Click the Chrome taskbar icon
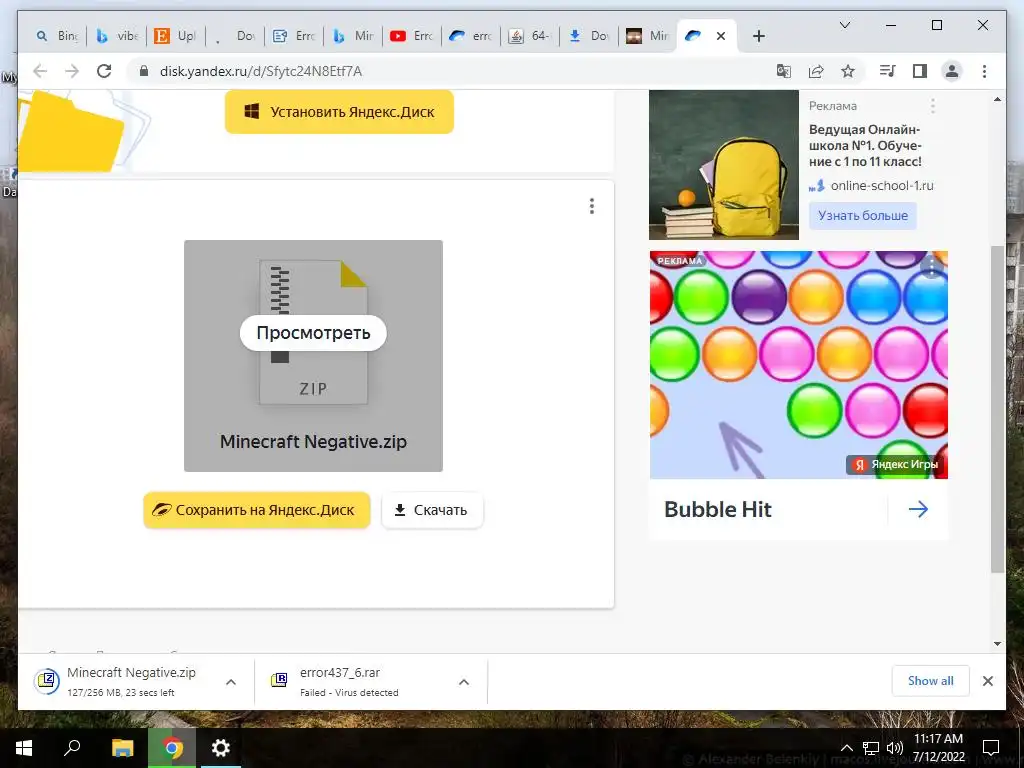The image size is (1024, 768). coord(172,748)
